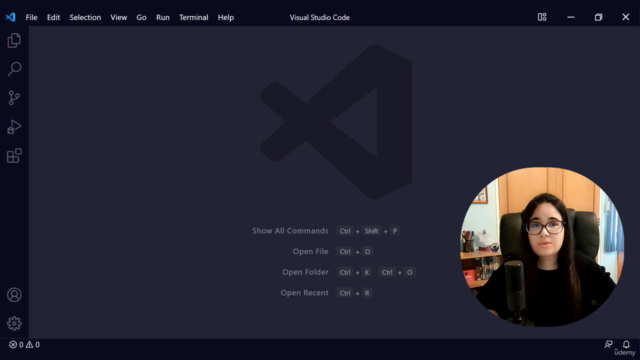Open the Manage gear settings icon

[14, 323]
